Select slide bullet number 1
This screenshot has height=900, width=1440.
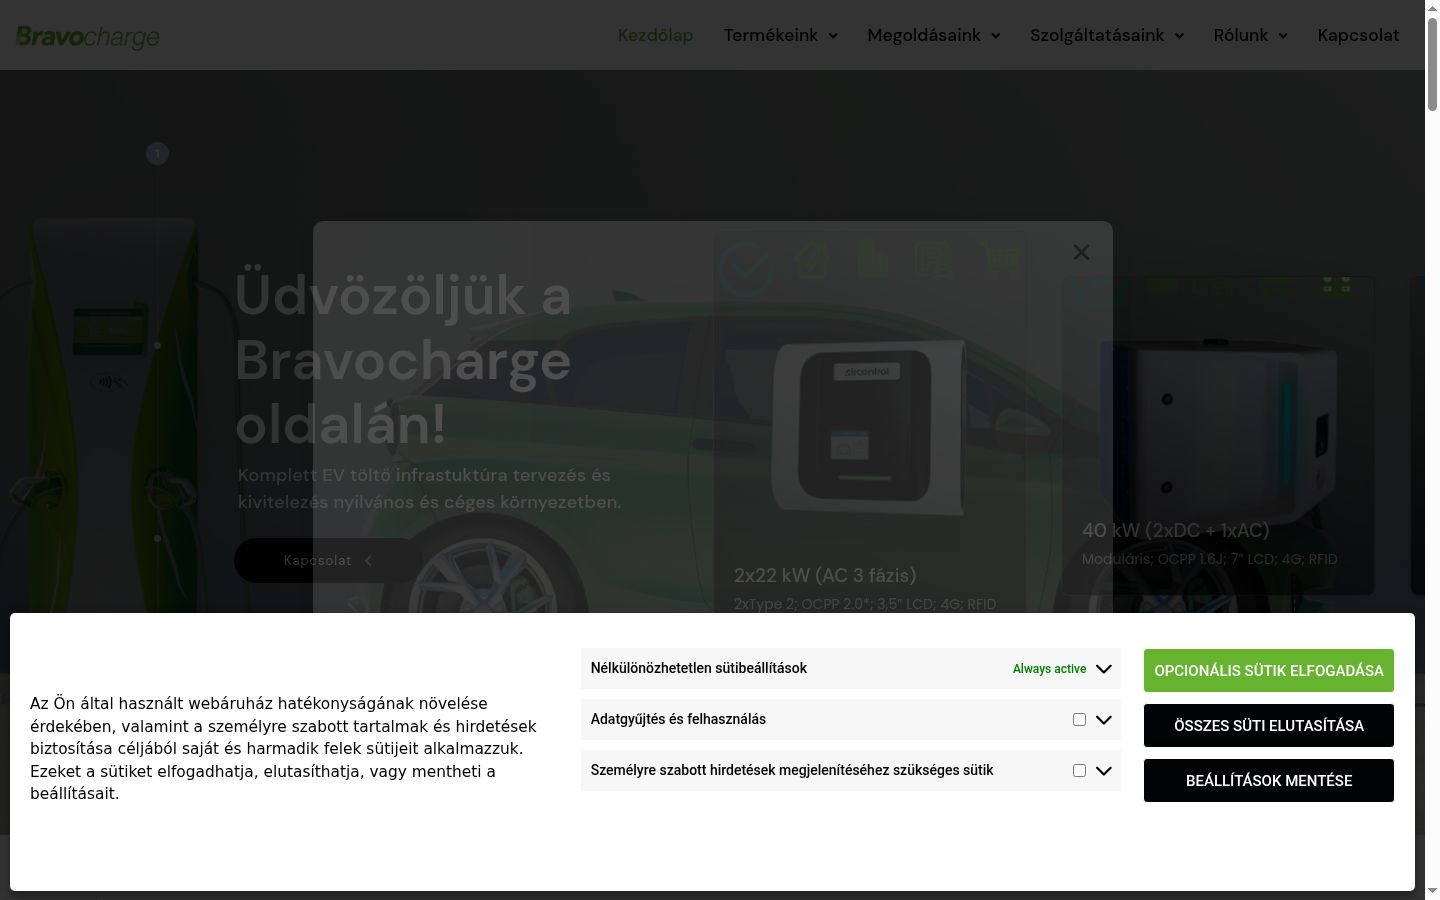[157, 153]
